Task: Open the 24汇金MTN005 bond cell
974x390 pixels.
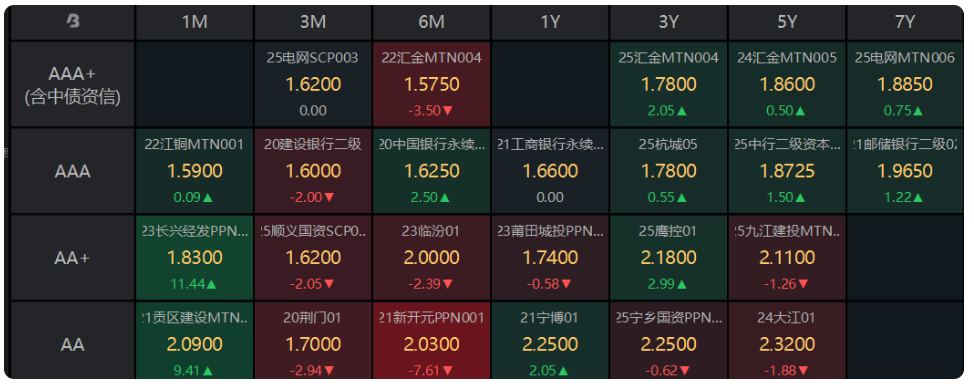Action: point(787,84)
